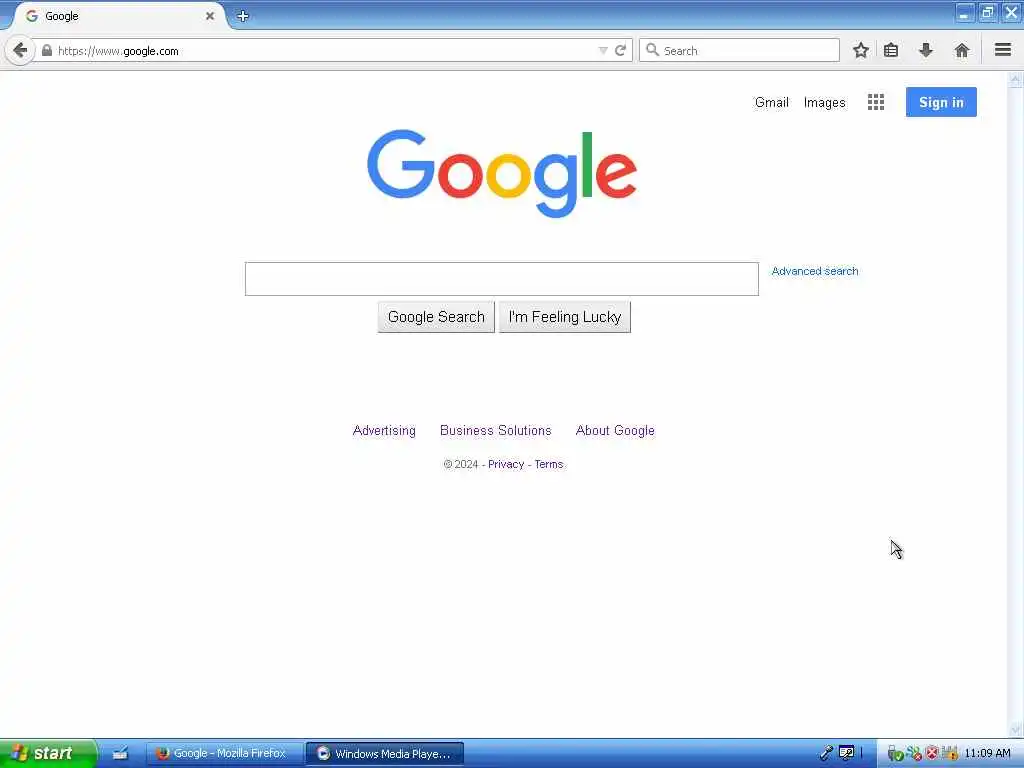
Task: Click red security shield tray icon
Action: click(x=932, y=753)
